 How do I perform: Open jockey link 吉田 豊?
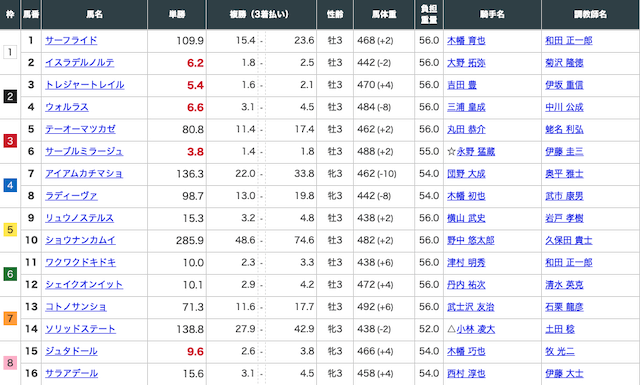click(x=462, y=85)
